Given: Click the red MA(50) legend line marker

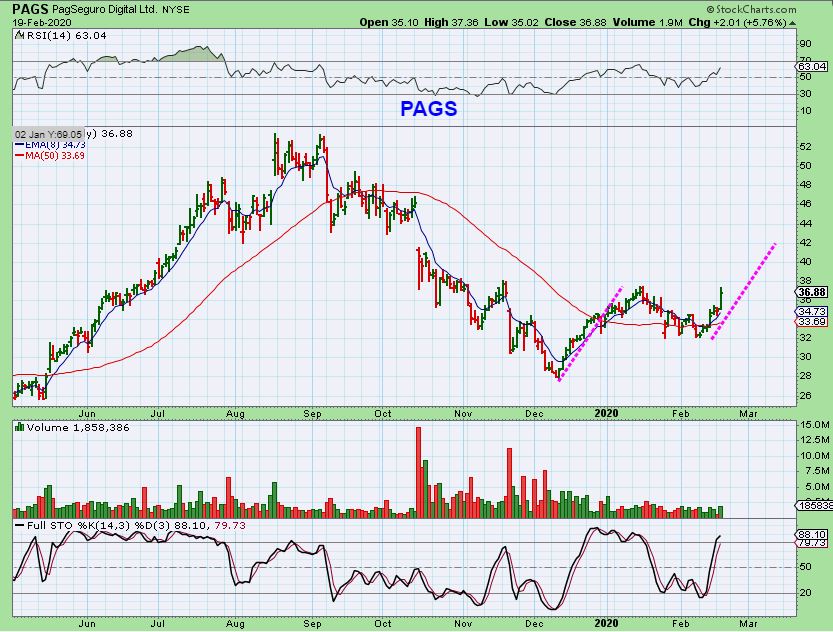Looking at the screenshot, I should [x=19, y=156].
